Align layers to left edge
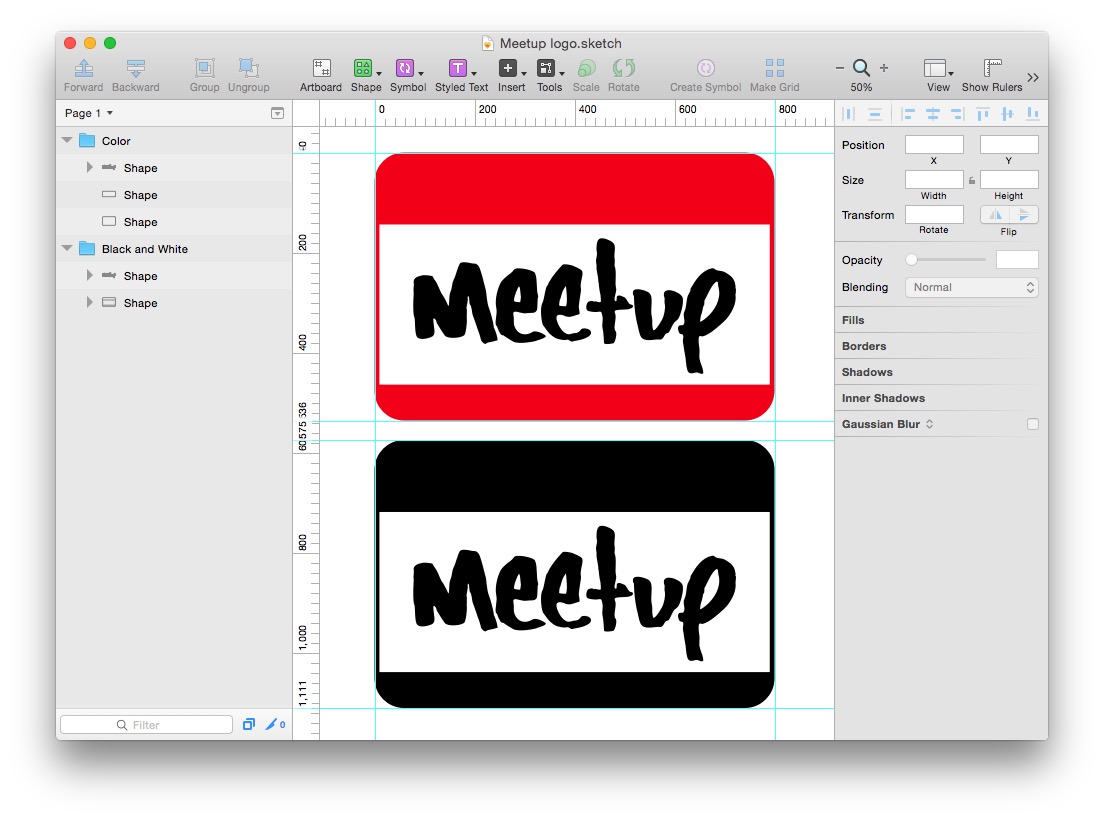Screen dimensions: 1104x820 point(908,114)
